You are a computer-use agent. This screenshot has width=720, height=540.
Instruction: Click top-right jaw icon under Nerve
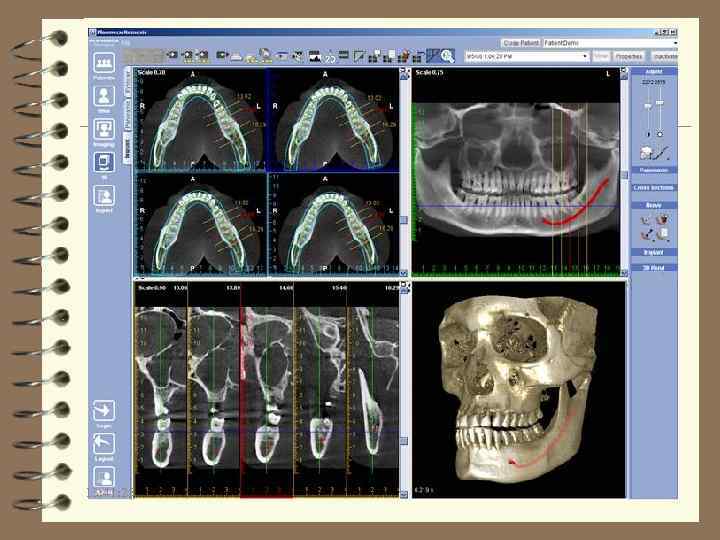(x=662, y=219)
